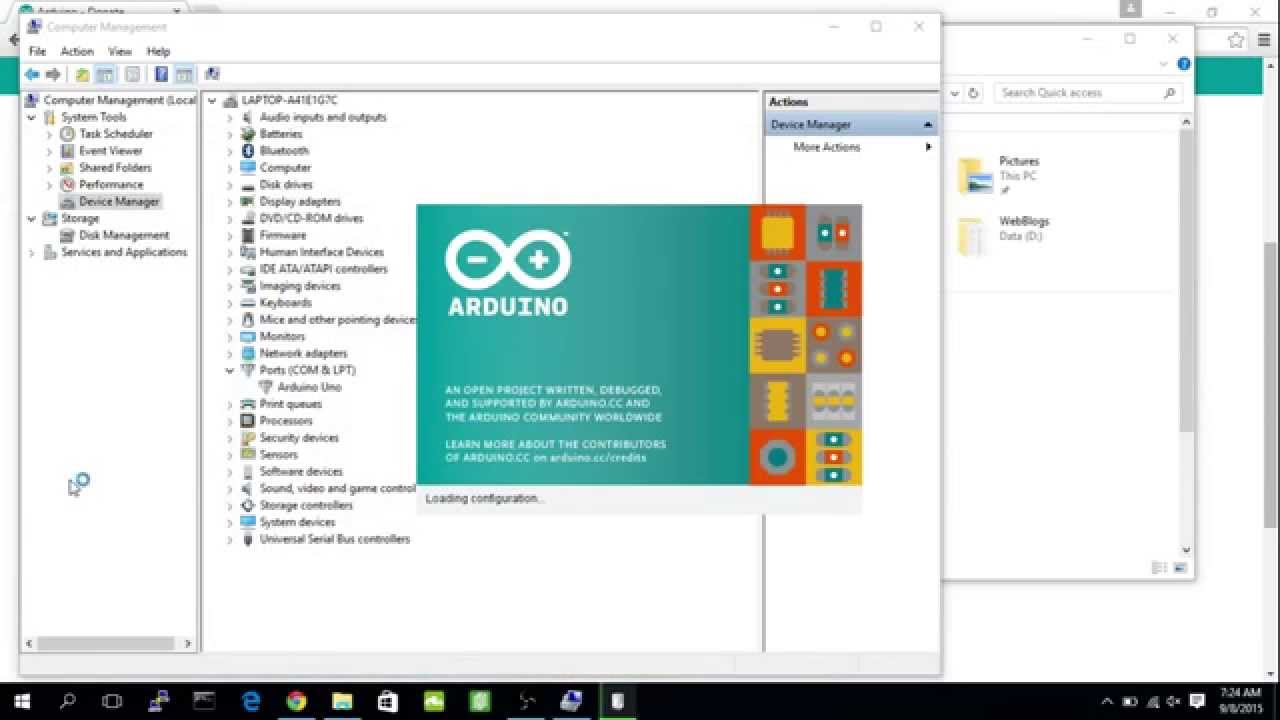Expand the Network adapters category

click(229, 354)
